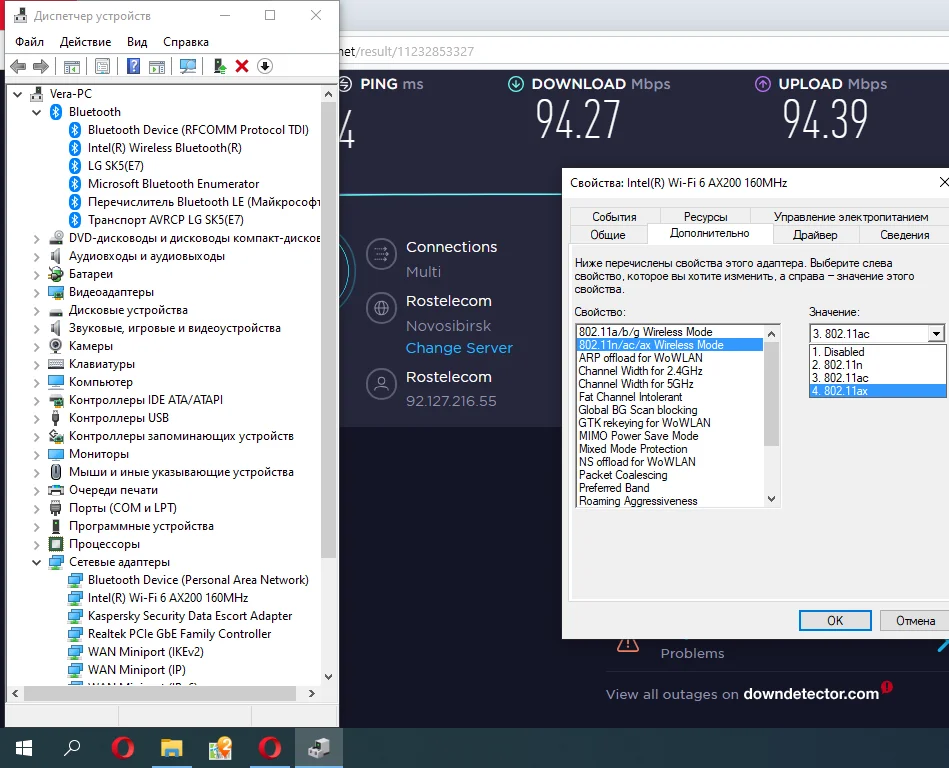Choose 4. 802.11ax in the value list
Viewport: 949px width, 768px height.
click(877, 391)
